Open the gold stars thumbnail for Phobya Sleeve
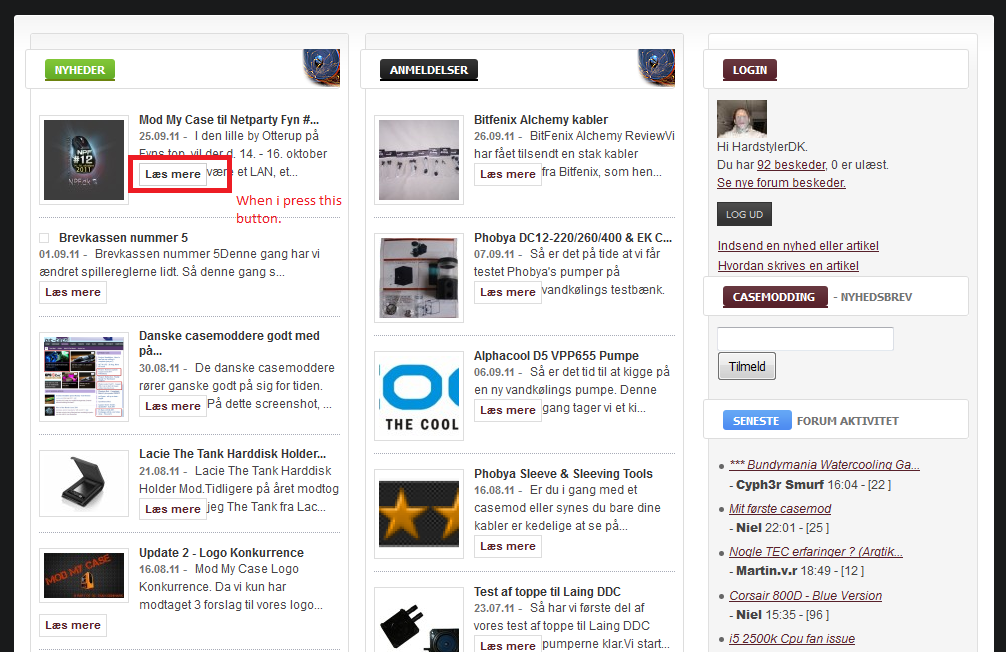 [419, 514]
